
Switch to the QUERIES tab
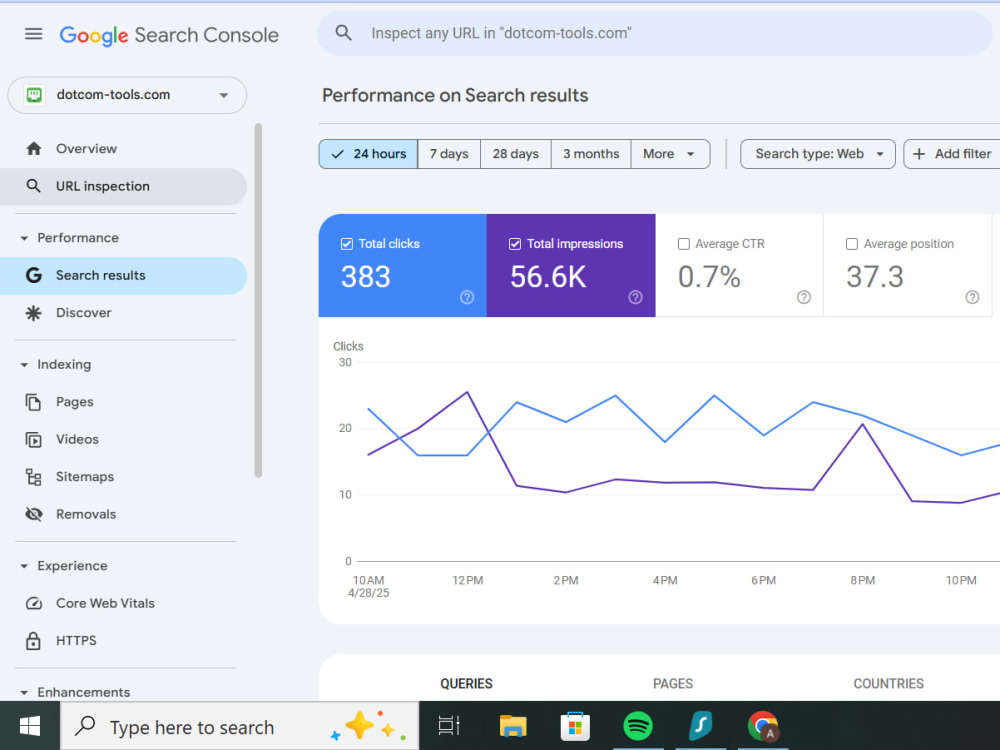click(x=466, y=684)
